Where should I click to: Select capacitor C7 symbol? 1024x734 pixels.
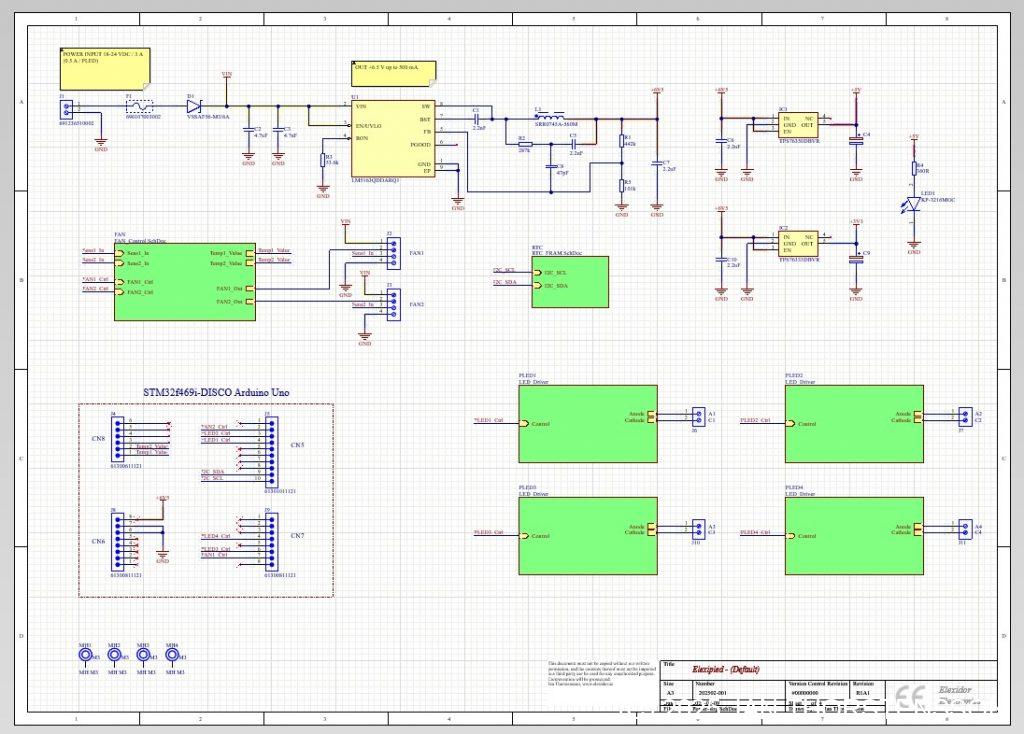tap(657, 164)
